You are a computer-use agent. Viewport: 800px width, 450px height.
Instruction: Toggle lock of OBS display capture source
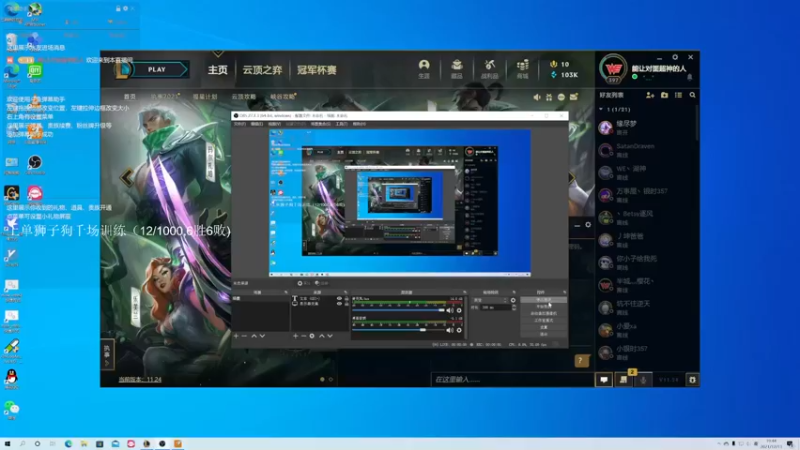click(346, 304)
